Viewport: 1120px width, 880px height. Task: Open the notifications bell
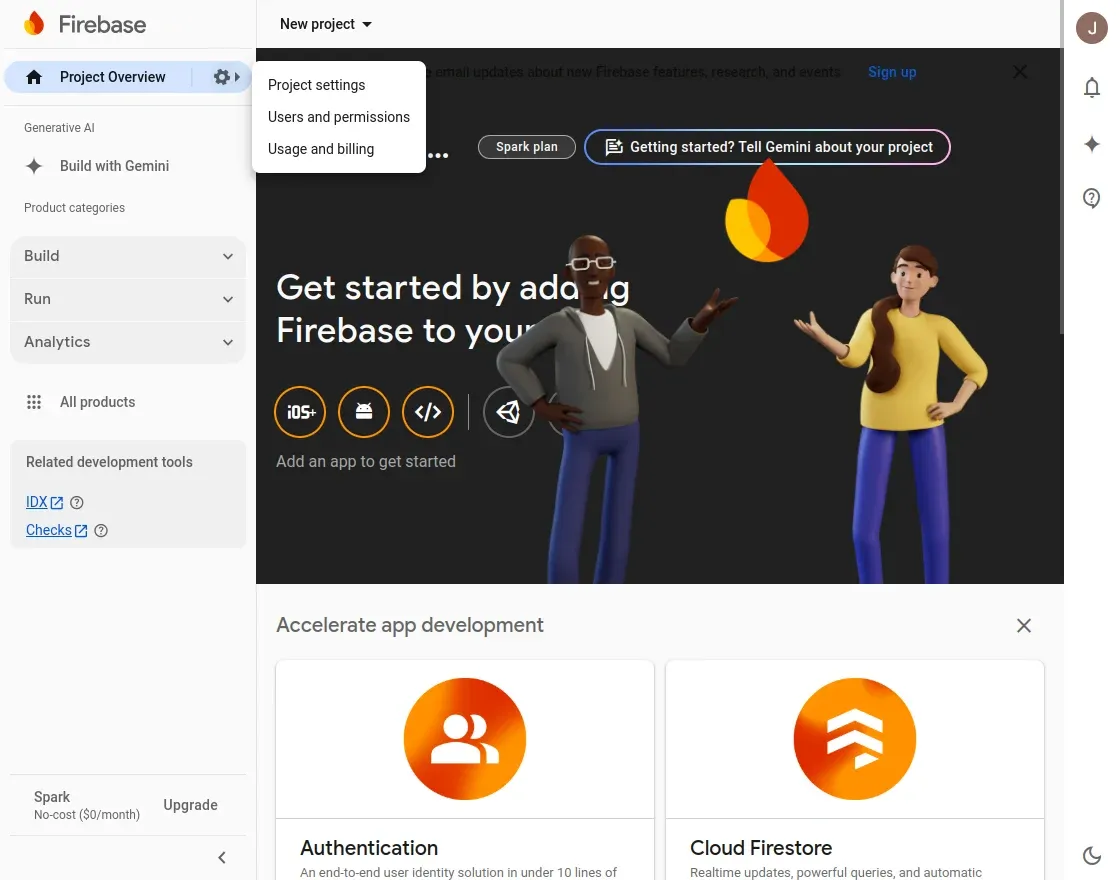click(1091, 87)
